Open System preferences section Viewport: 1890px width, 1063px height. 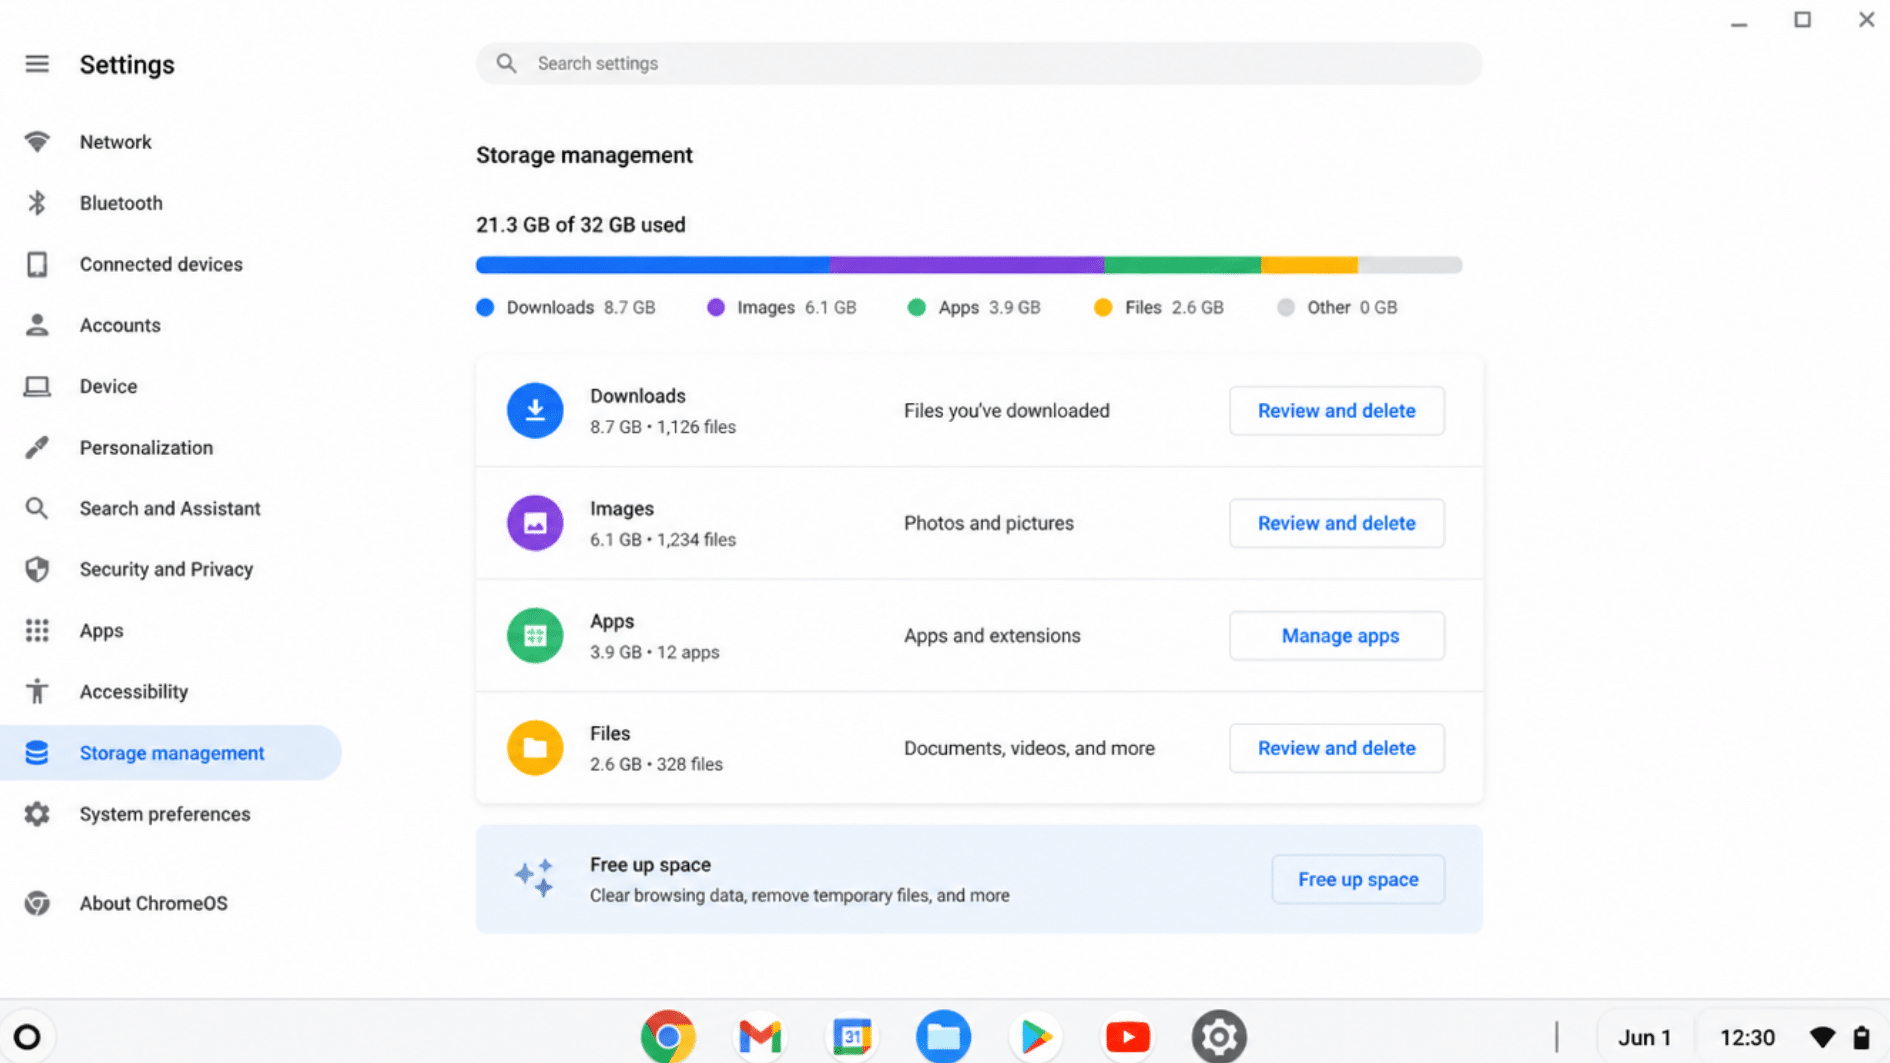click(165, 814)
